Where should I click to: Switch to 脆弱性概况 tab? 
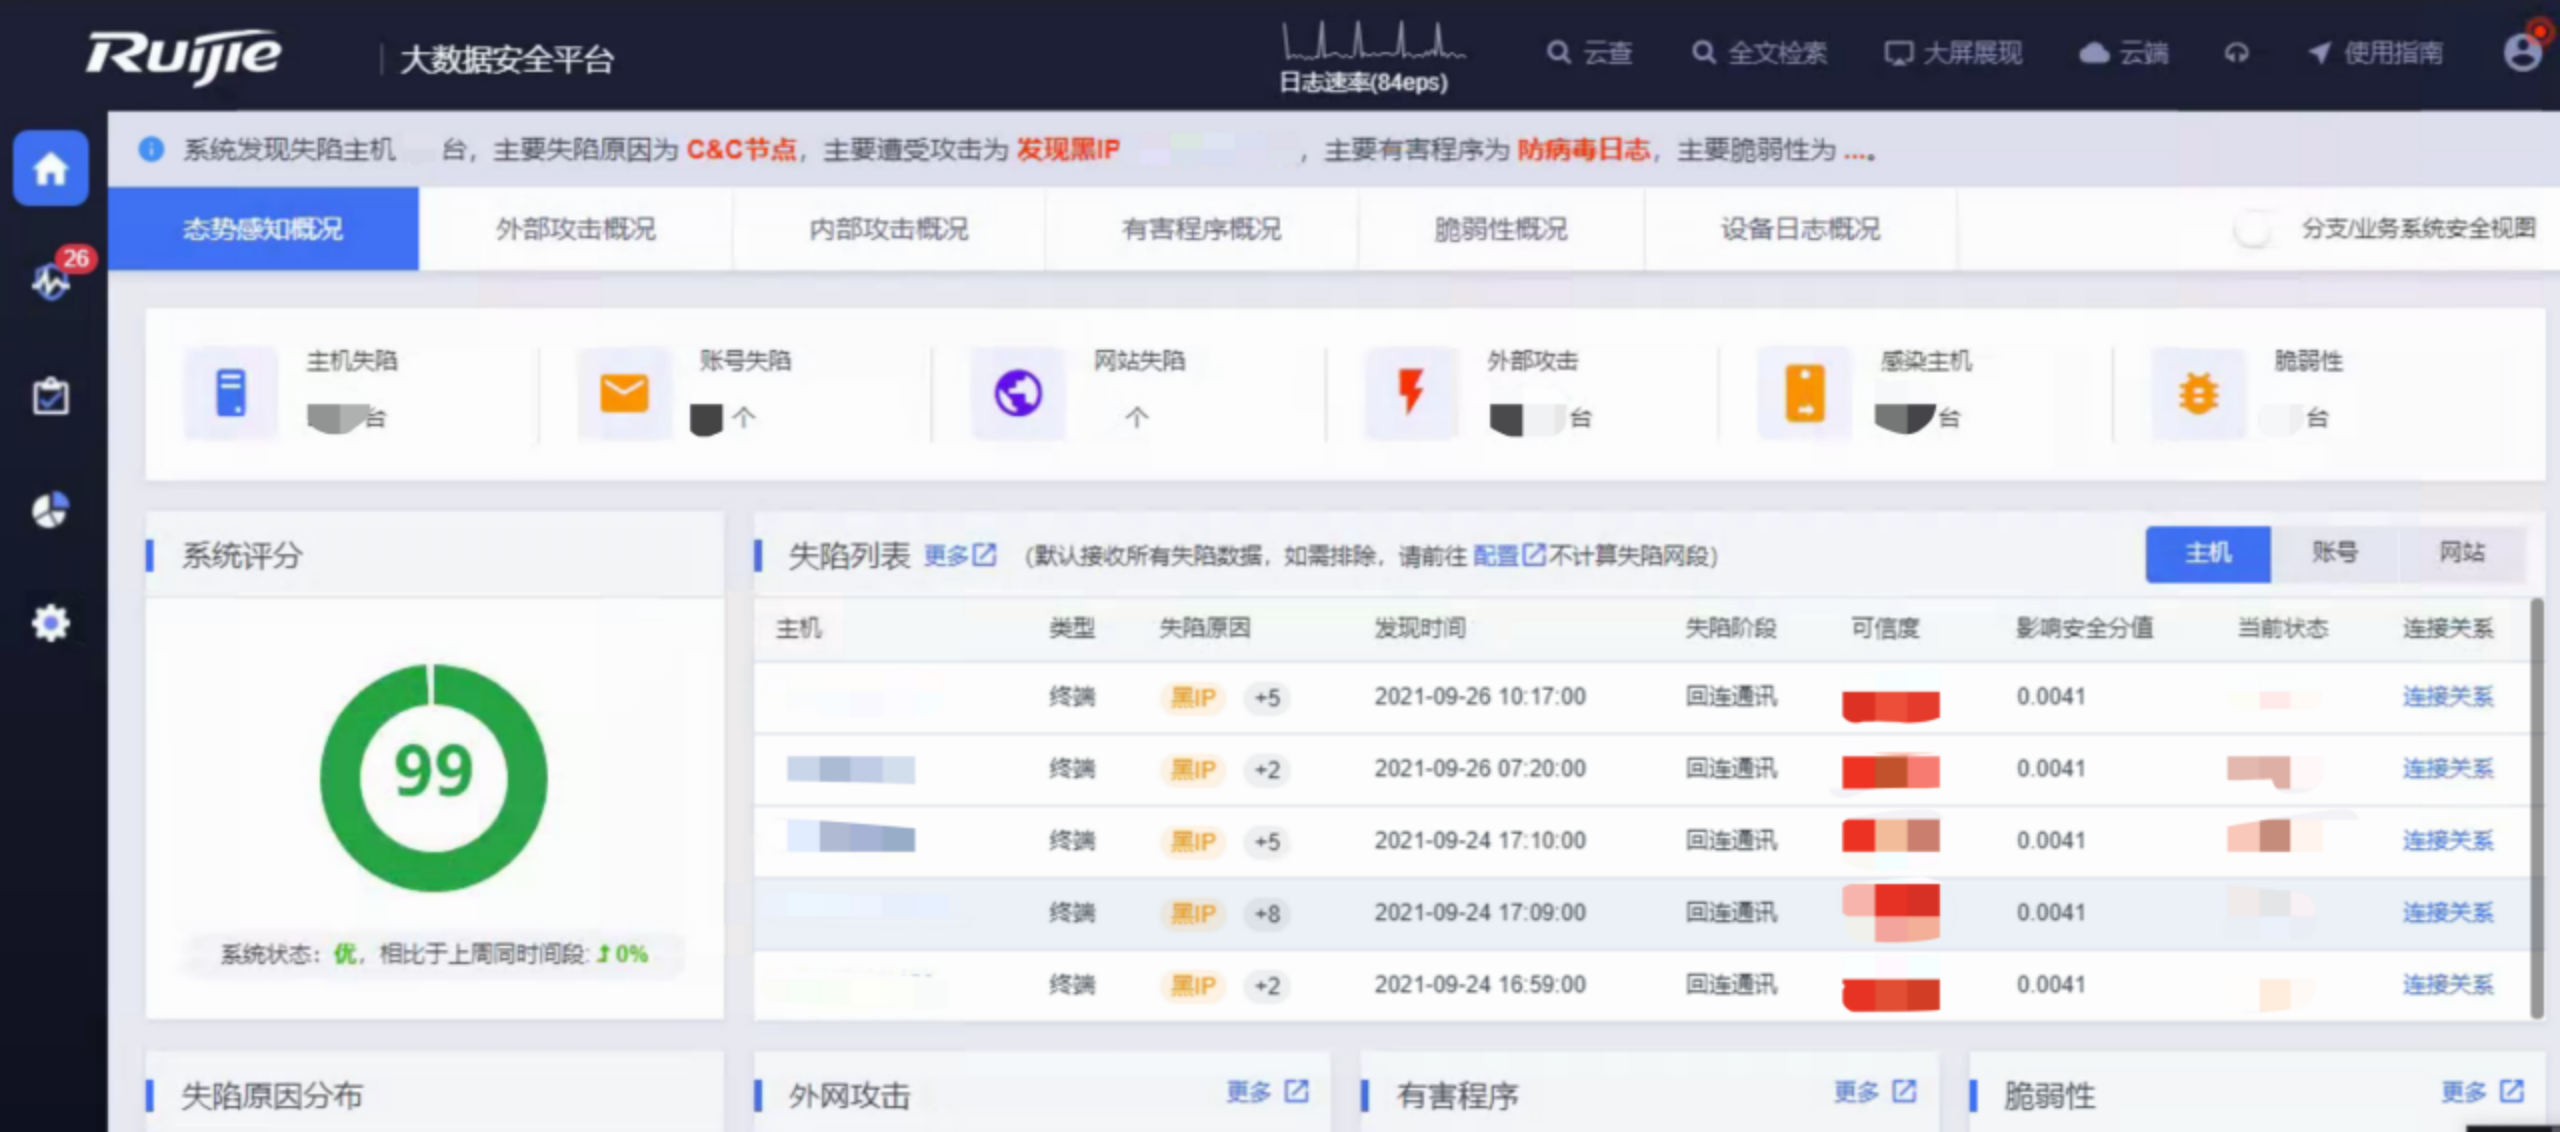coord(1501,229)
